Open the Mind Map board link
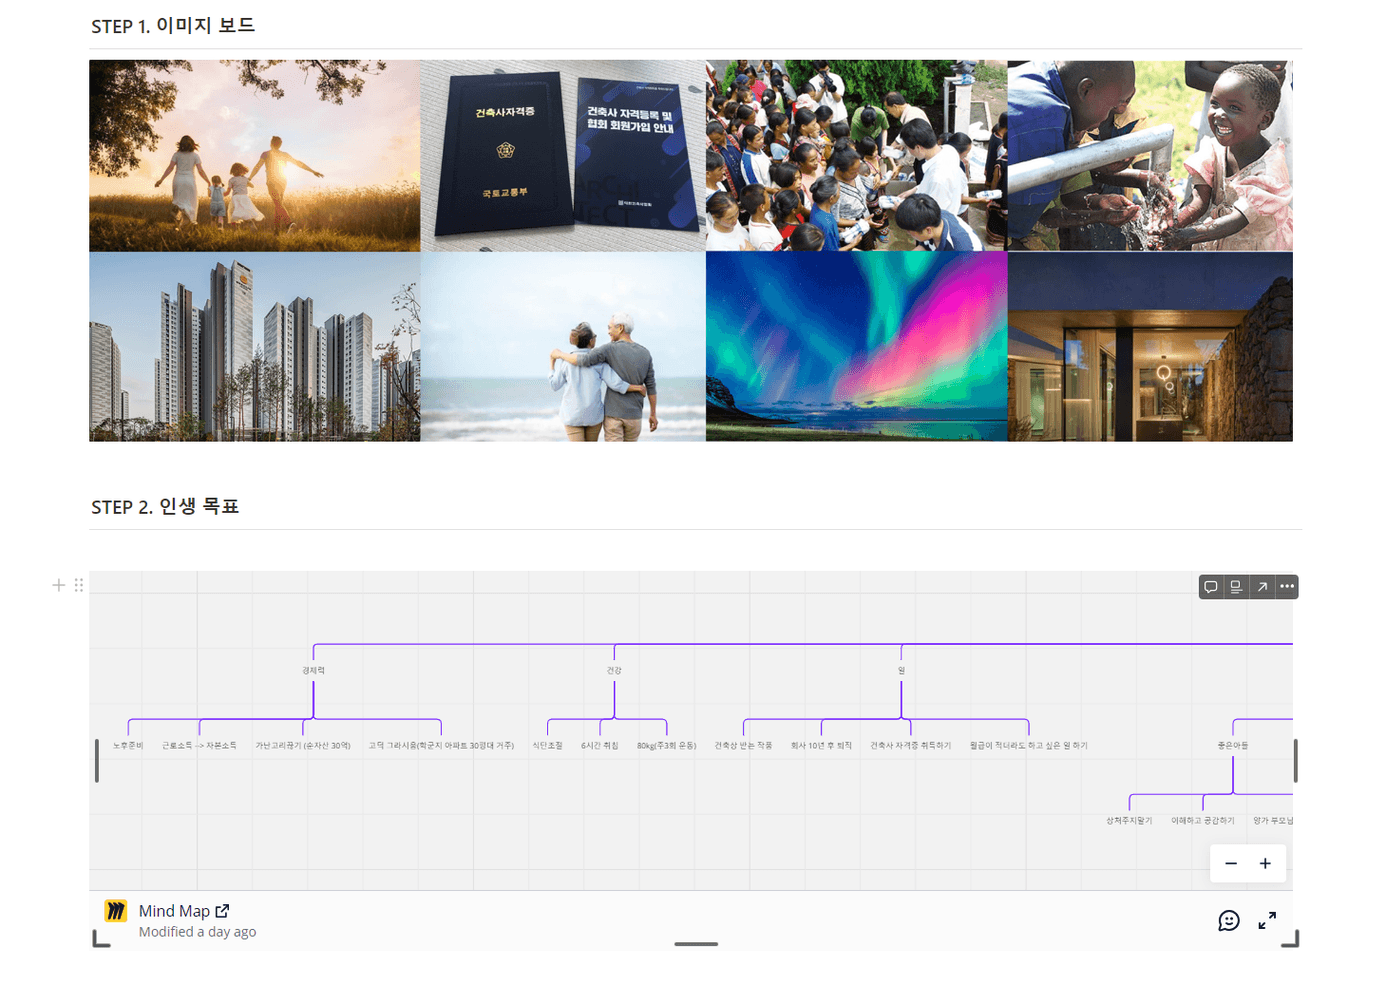The height and width of the screenshot is (1002, 1386). 174,911
